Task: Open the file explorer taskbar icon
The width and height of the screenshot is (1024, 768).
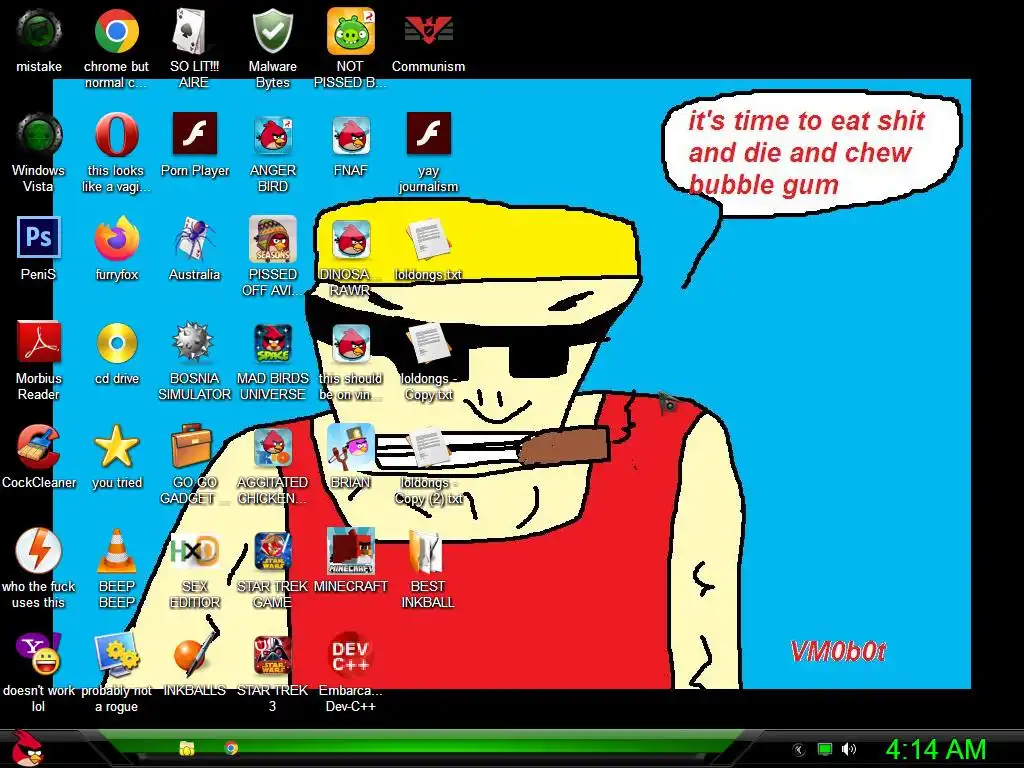Action: coord(187,748)
